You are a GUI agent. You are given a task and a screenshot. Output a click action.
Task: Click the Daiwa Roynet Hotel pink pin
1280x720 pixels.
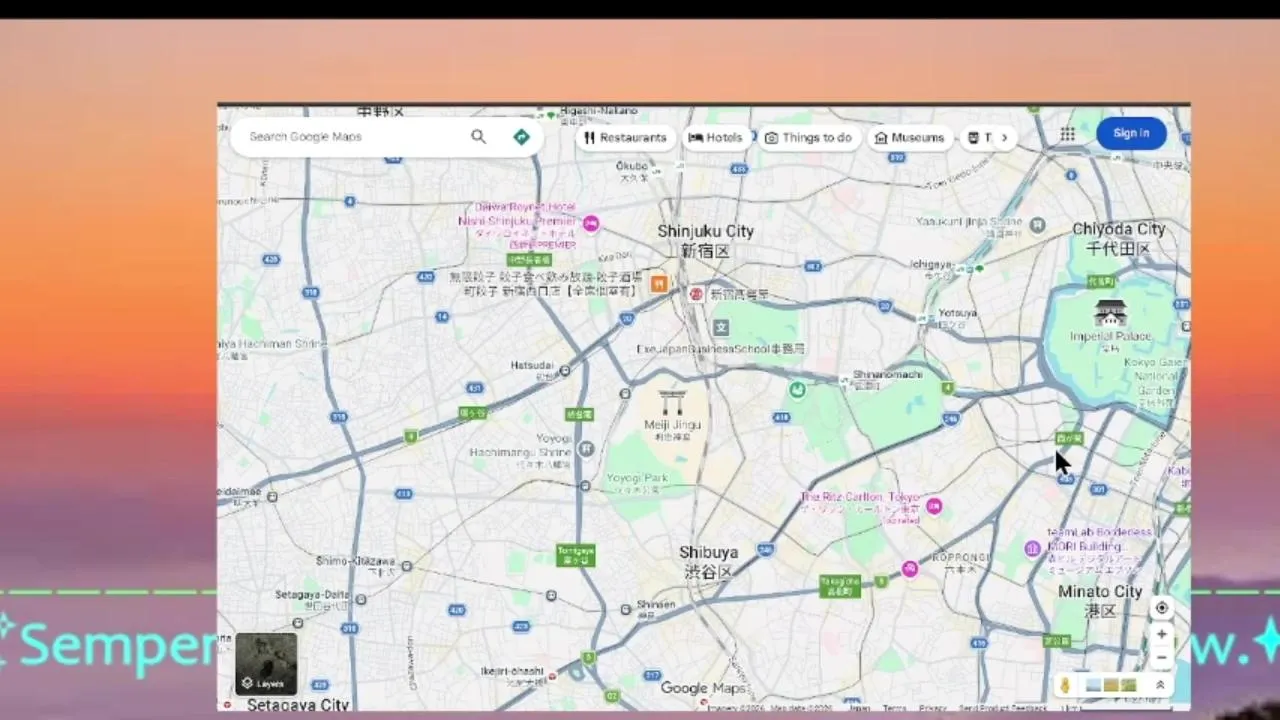[591, 224]
